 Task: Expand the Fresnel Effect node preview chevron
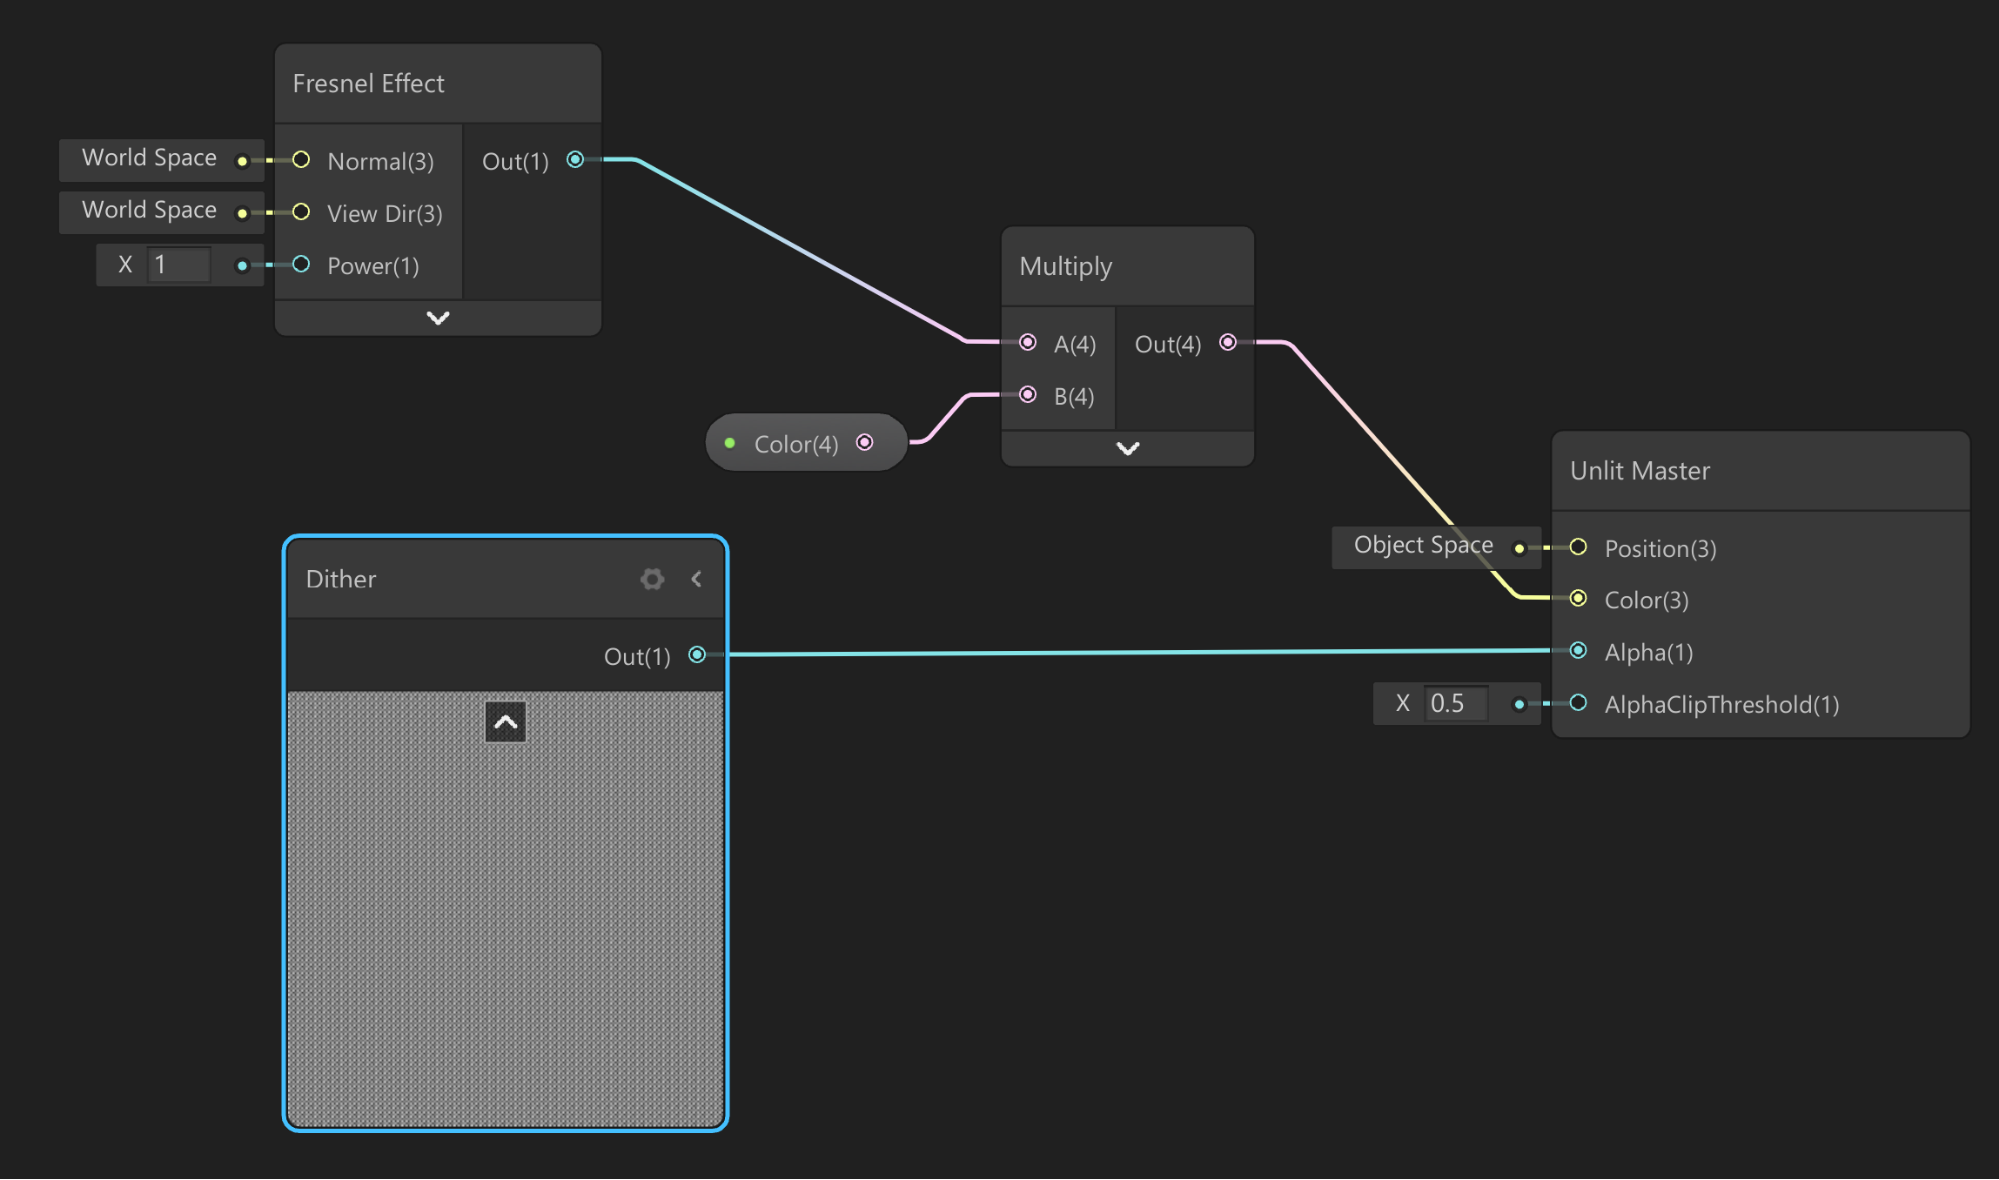pos(438,318)
